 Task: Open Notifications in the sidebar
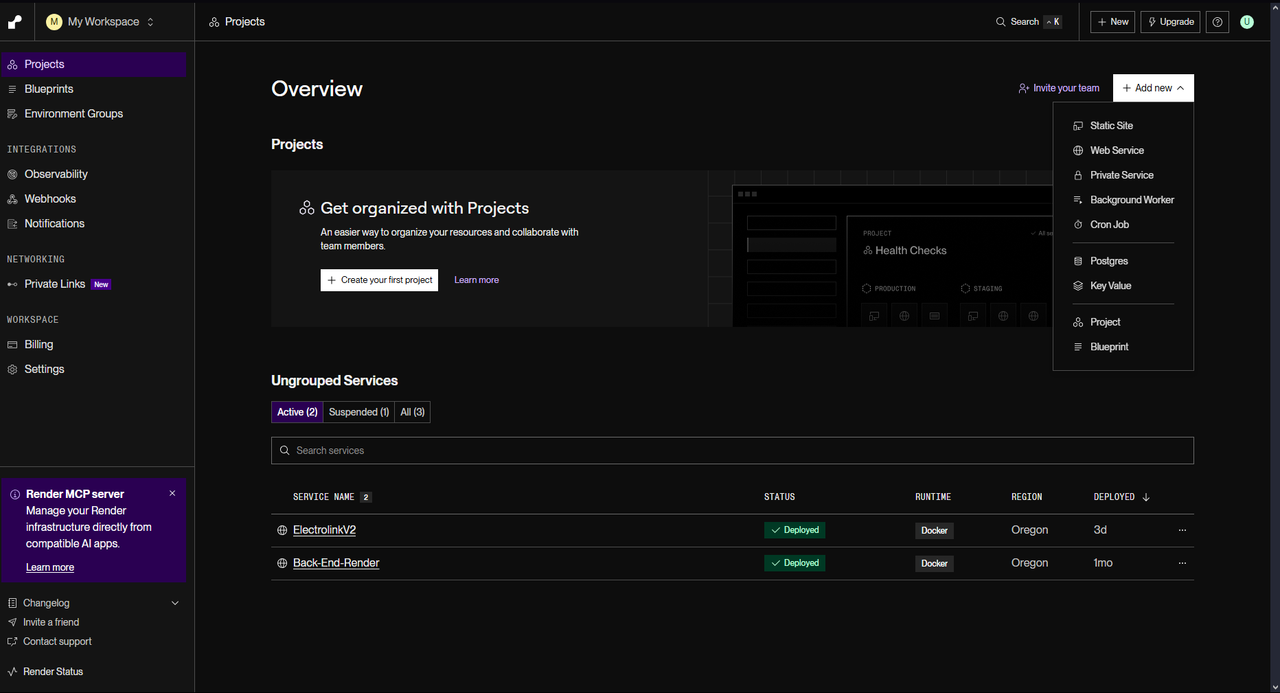93,223
